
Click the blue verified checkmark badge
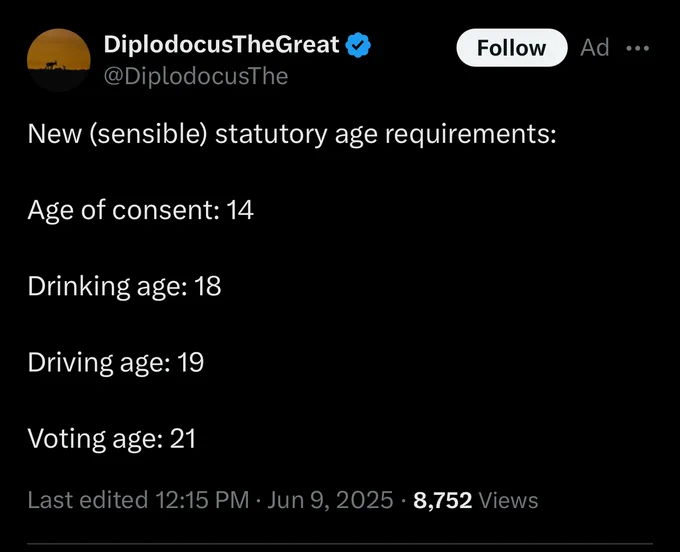(x=358, y=45)
